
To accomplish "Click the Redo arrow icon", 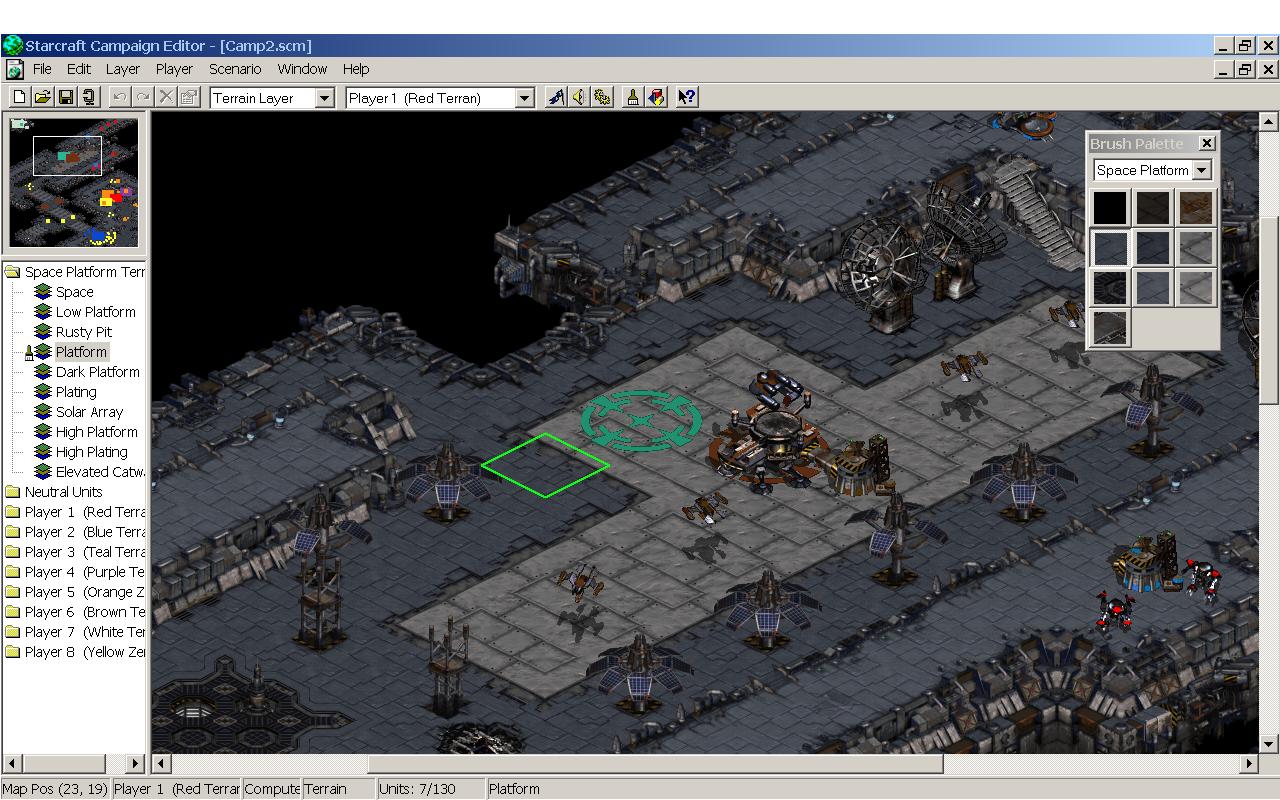I will pos(143,97).
